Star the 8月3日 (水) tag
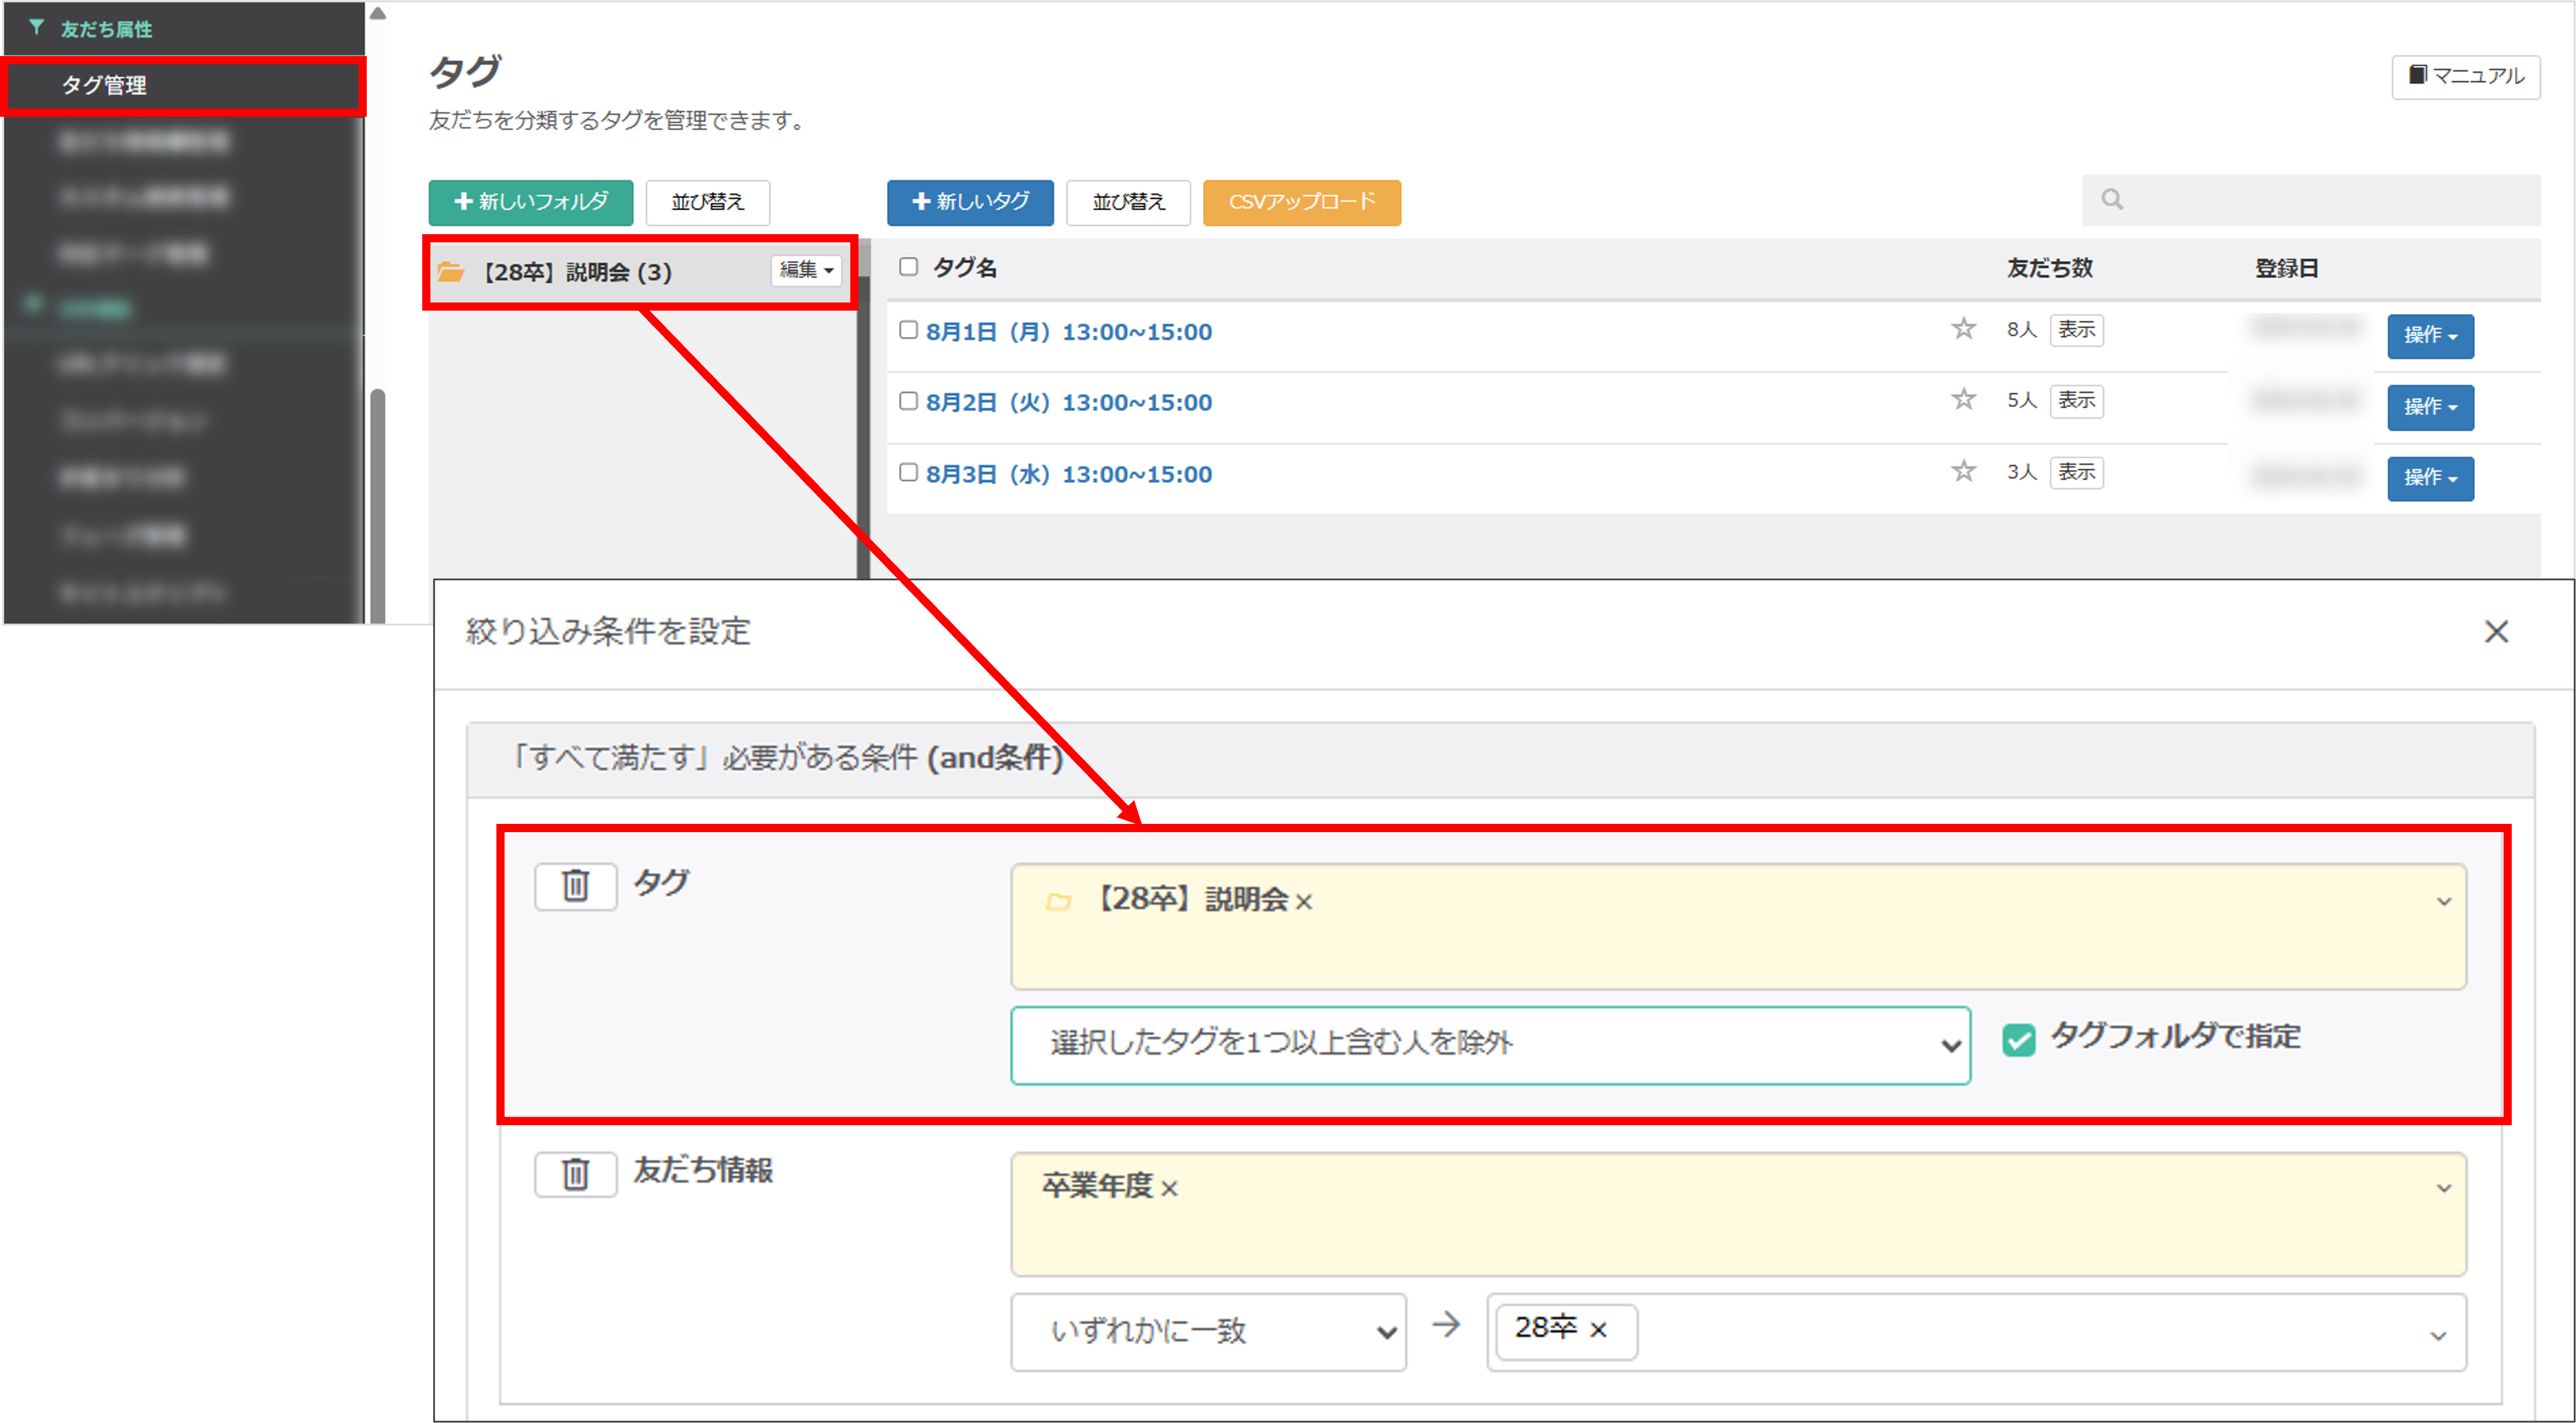The height and width of the screenshot is (1423, 2576). [1963, 471]
